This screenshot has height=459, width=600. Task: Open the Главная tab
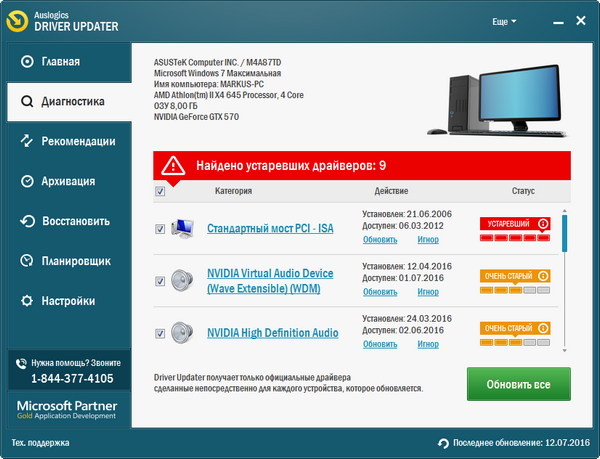coord(69,62)
